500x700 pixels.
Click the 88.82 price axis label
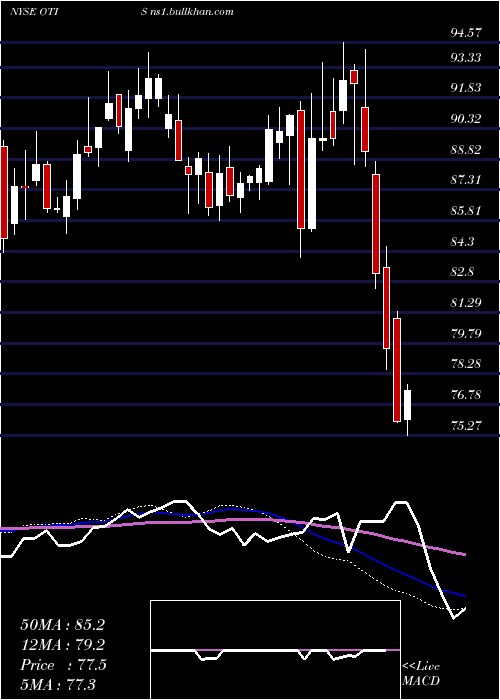pos(467,150)
